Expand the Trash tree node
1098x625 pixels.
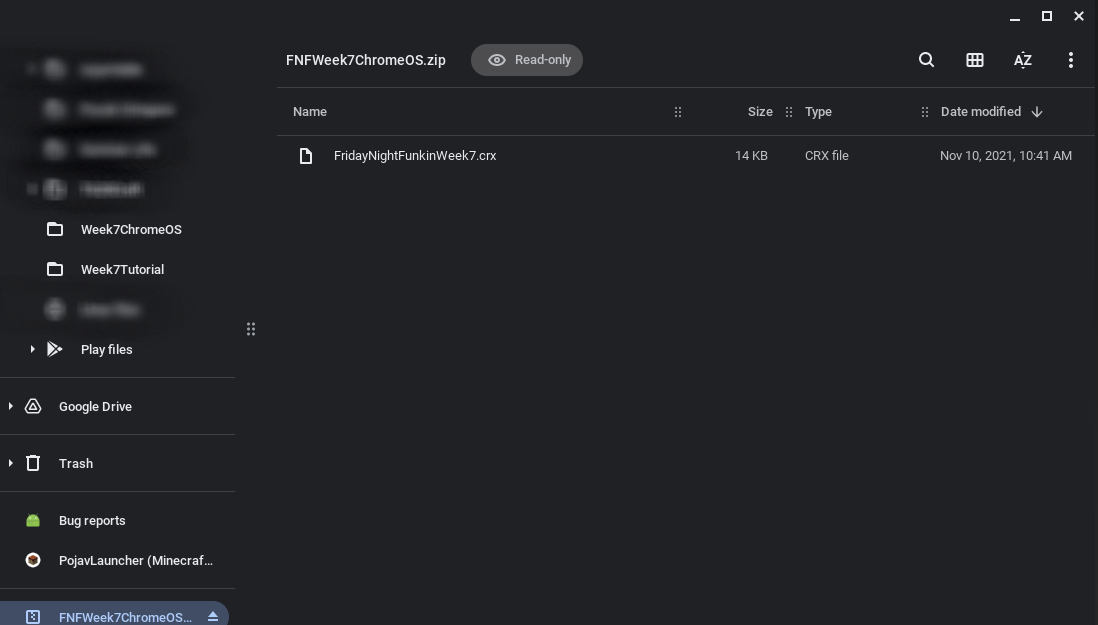point(11,463)
